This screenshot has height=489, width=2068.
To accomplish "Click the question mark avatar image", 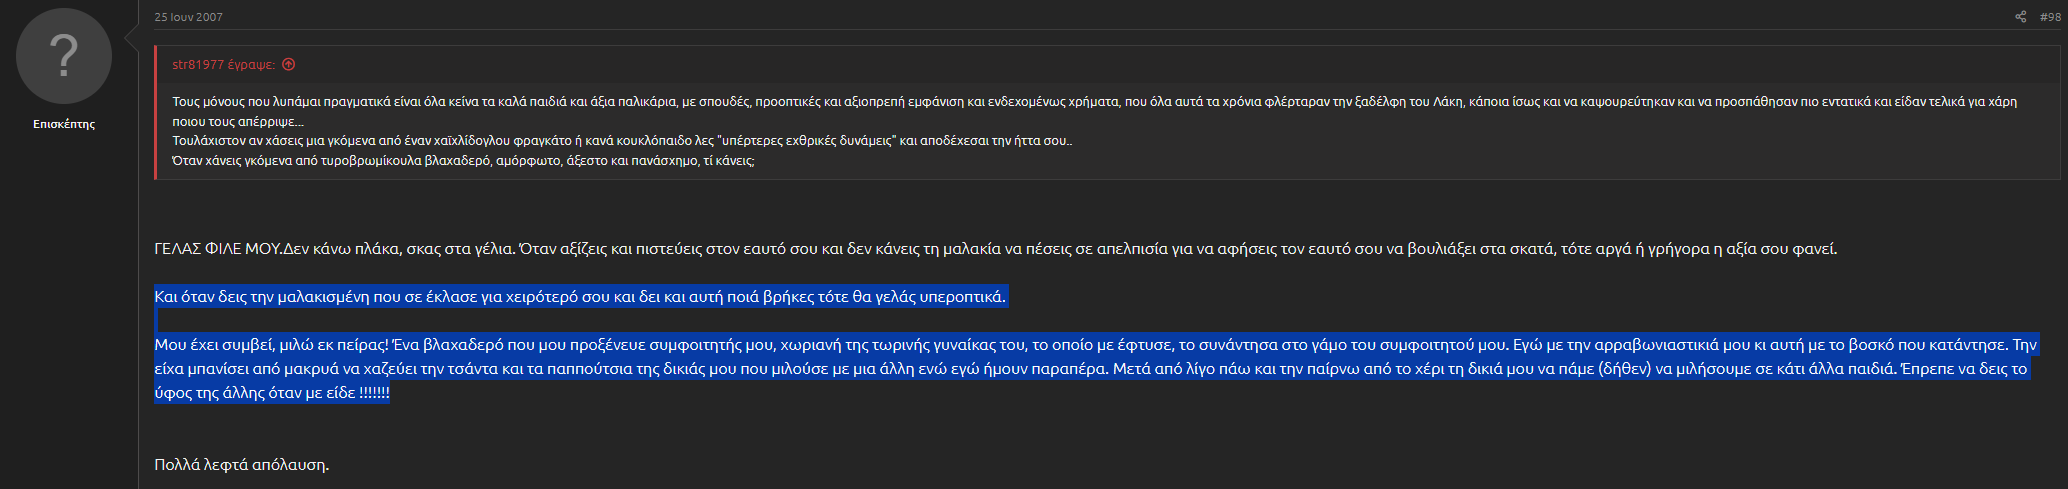I will [x=64, y=56].
